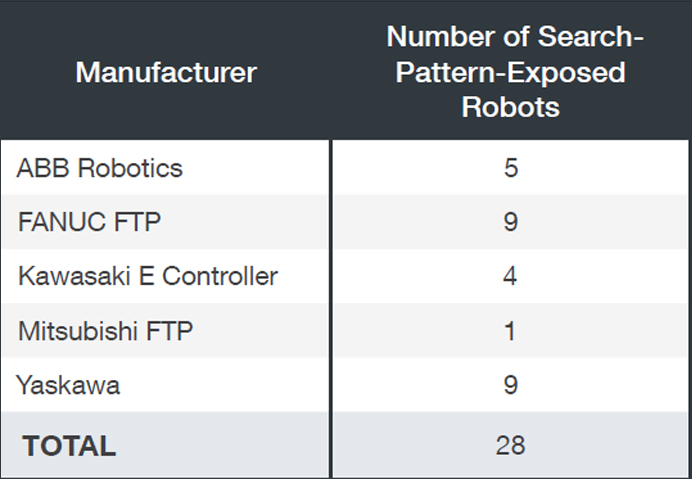This screenshot has width=692, height=479.
Task: Select the word 'Robotics' in first row
Action: click(x=131, y=168)
